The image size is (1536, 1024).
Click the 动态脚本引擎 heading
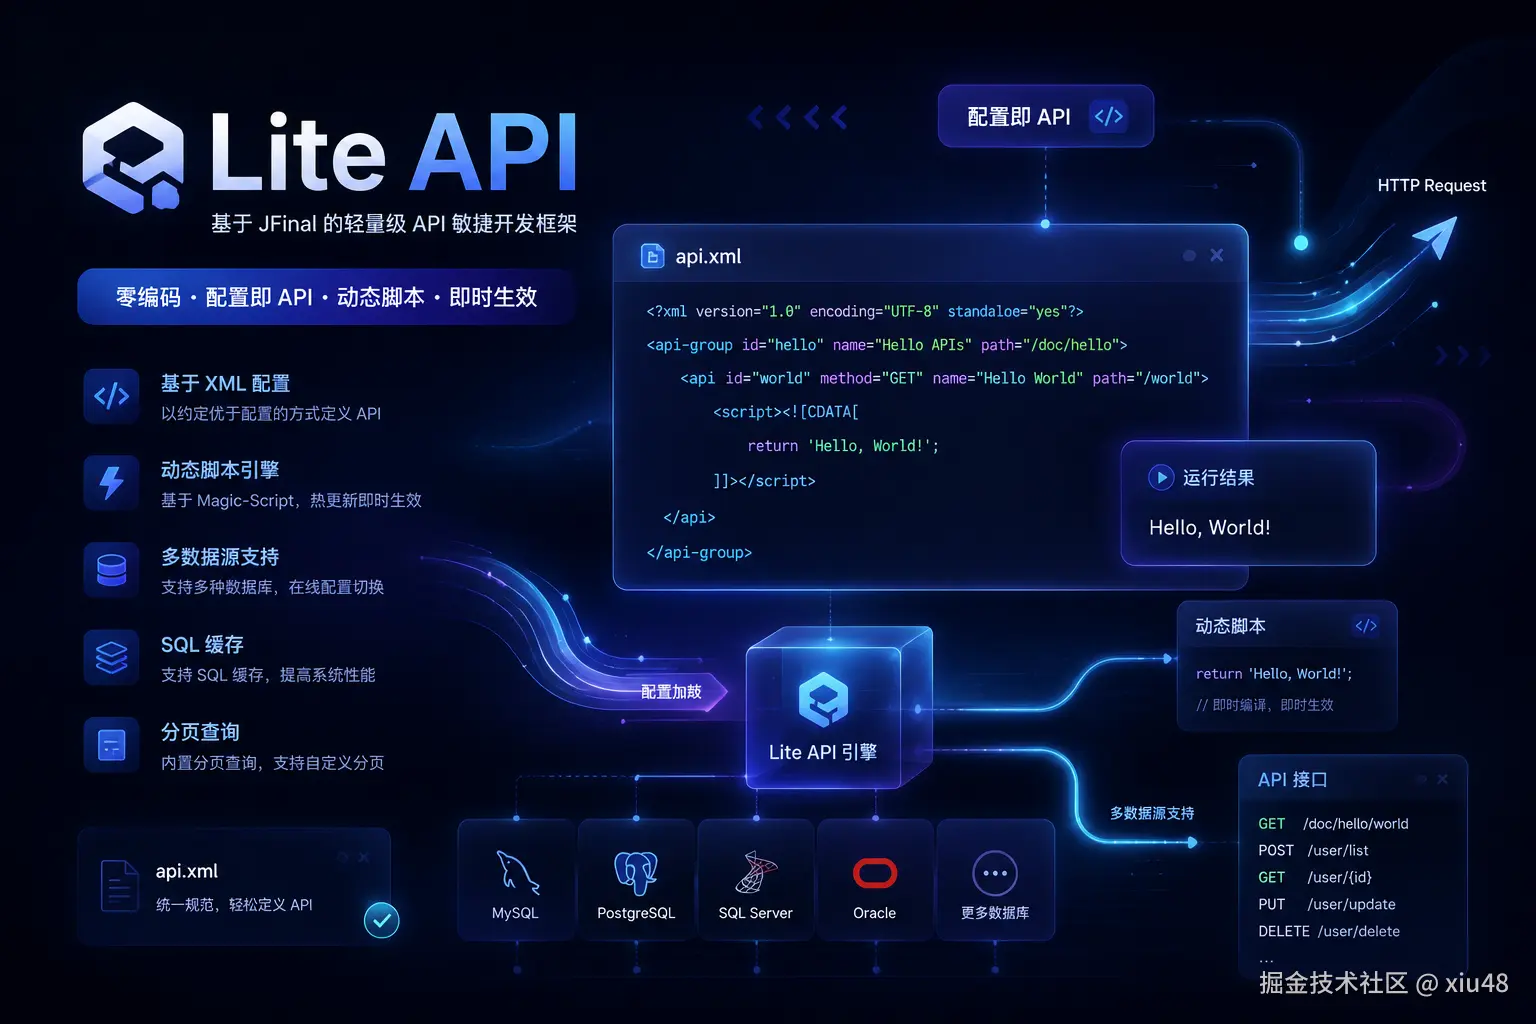[220, 470]
